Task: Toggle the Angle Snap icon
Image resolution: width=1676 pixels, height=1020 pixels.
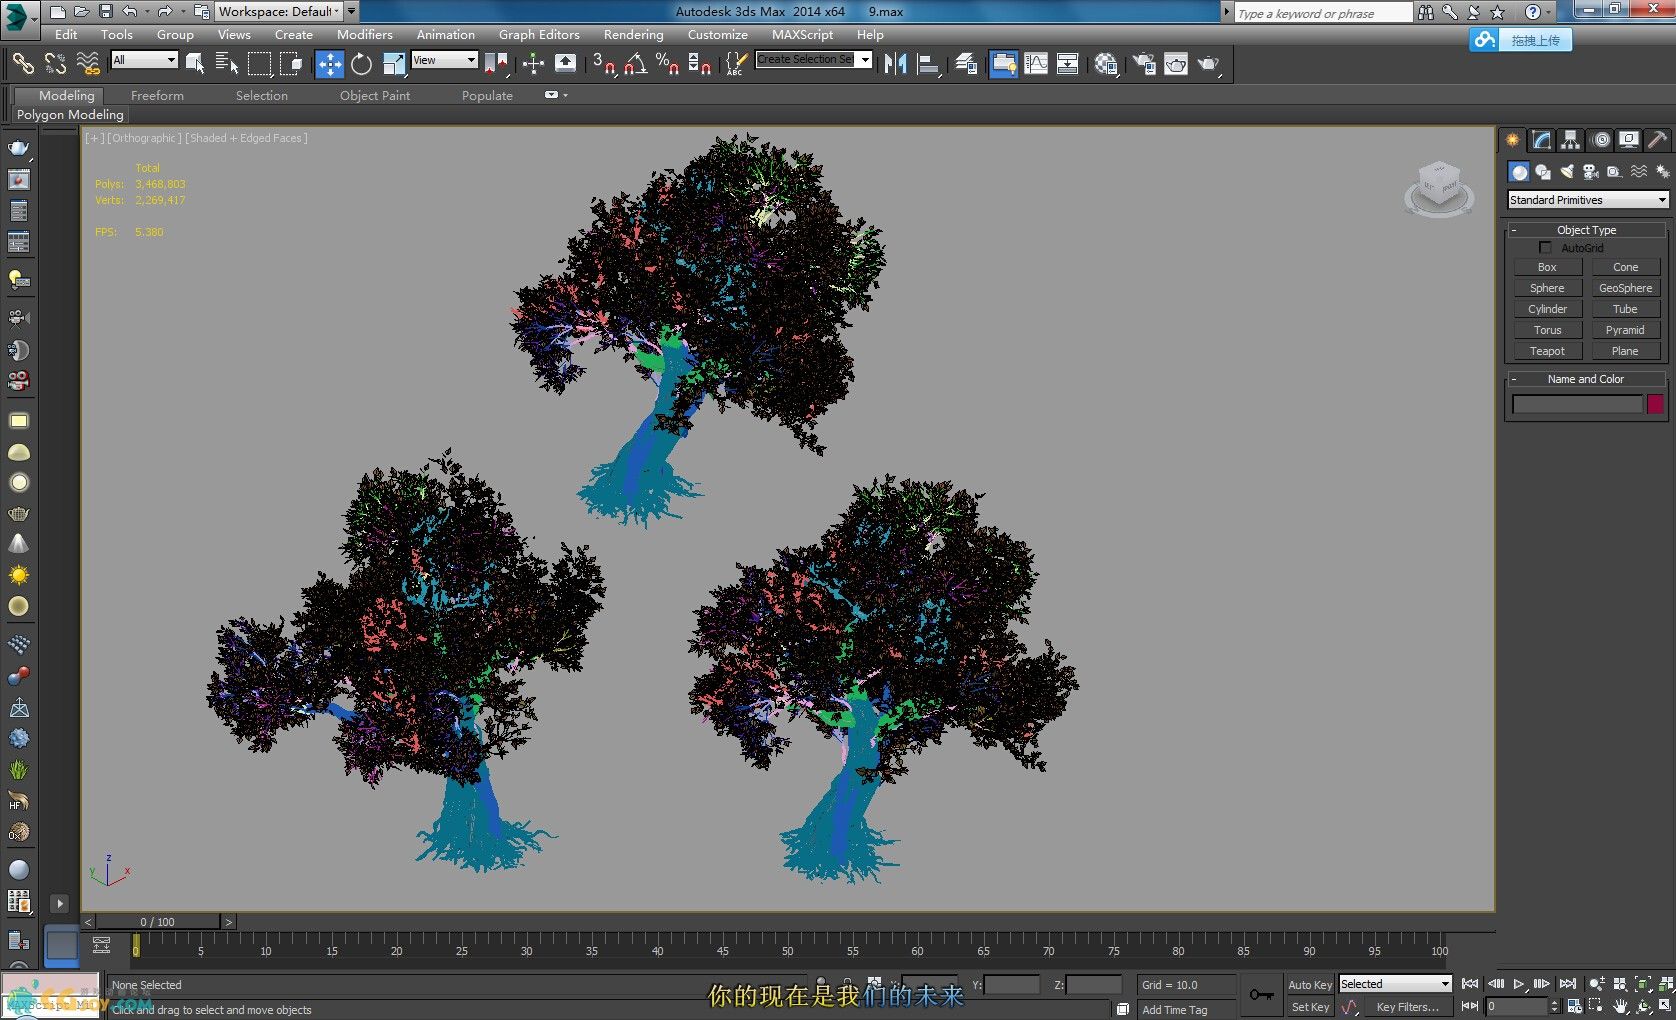Action: click(x=635, y=64)
